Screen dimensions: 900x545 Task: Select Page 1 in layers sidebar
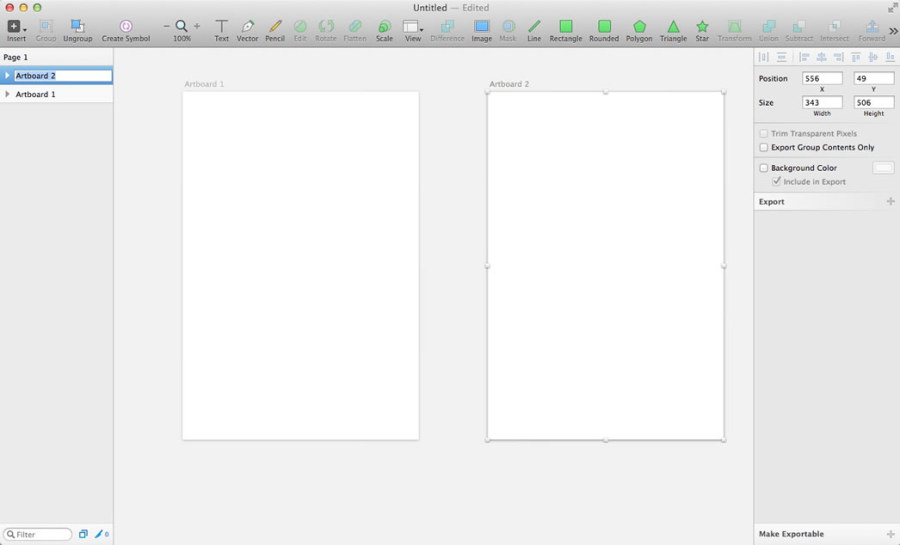(15, 57)
